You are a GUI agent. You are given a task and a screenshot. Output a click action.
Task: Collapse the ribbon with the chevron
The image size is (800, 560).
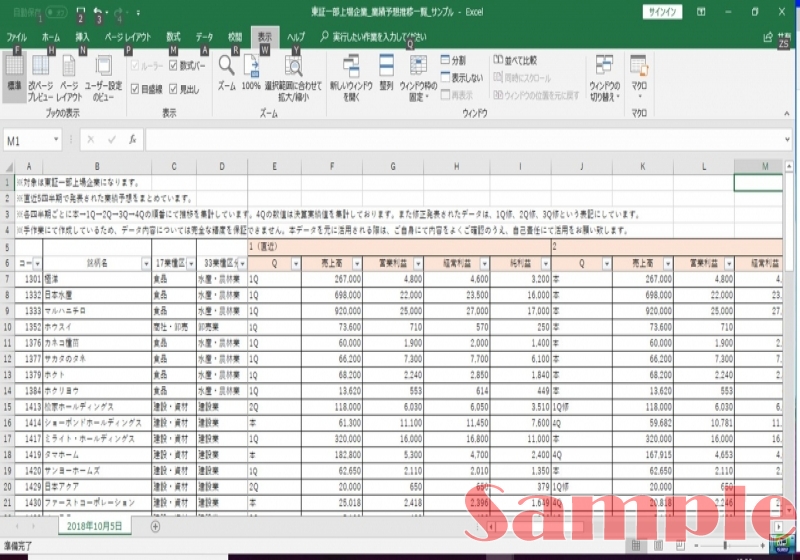[786, 113]
